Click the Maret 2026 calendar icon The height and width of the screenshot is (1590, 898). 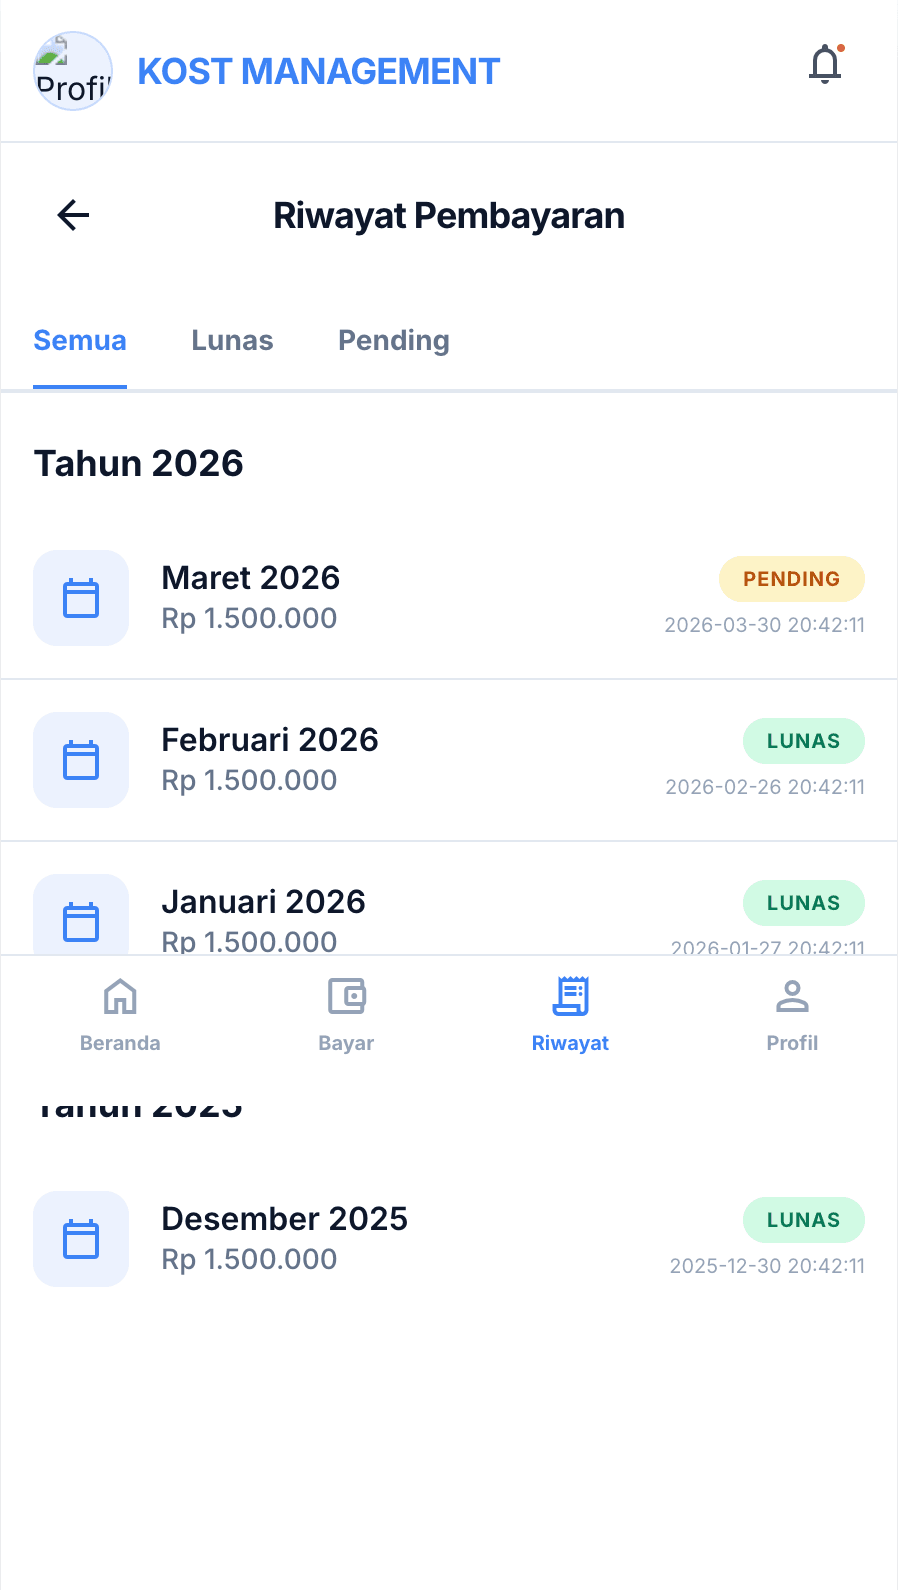(x=81, y=598)
